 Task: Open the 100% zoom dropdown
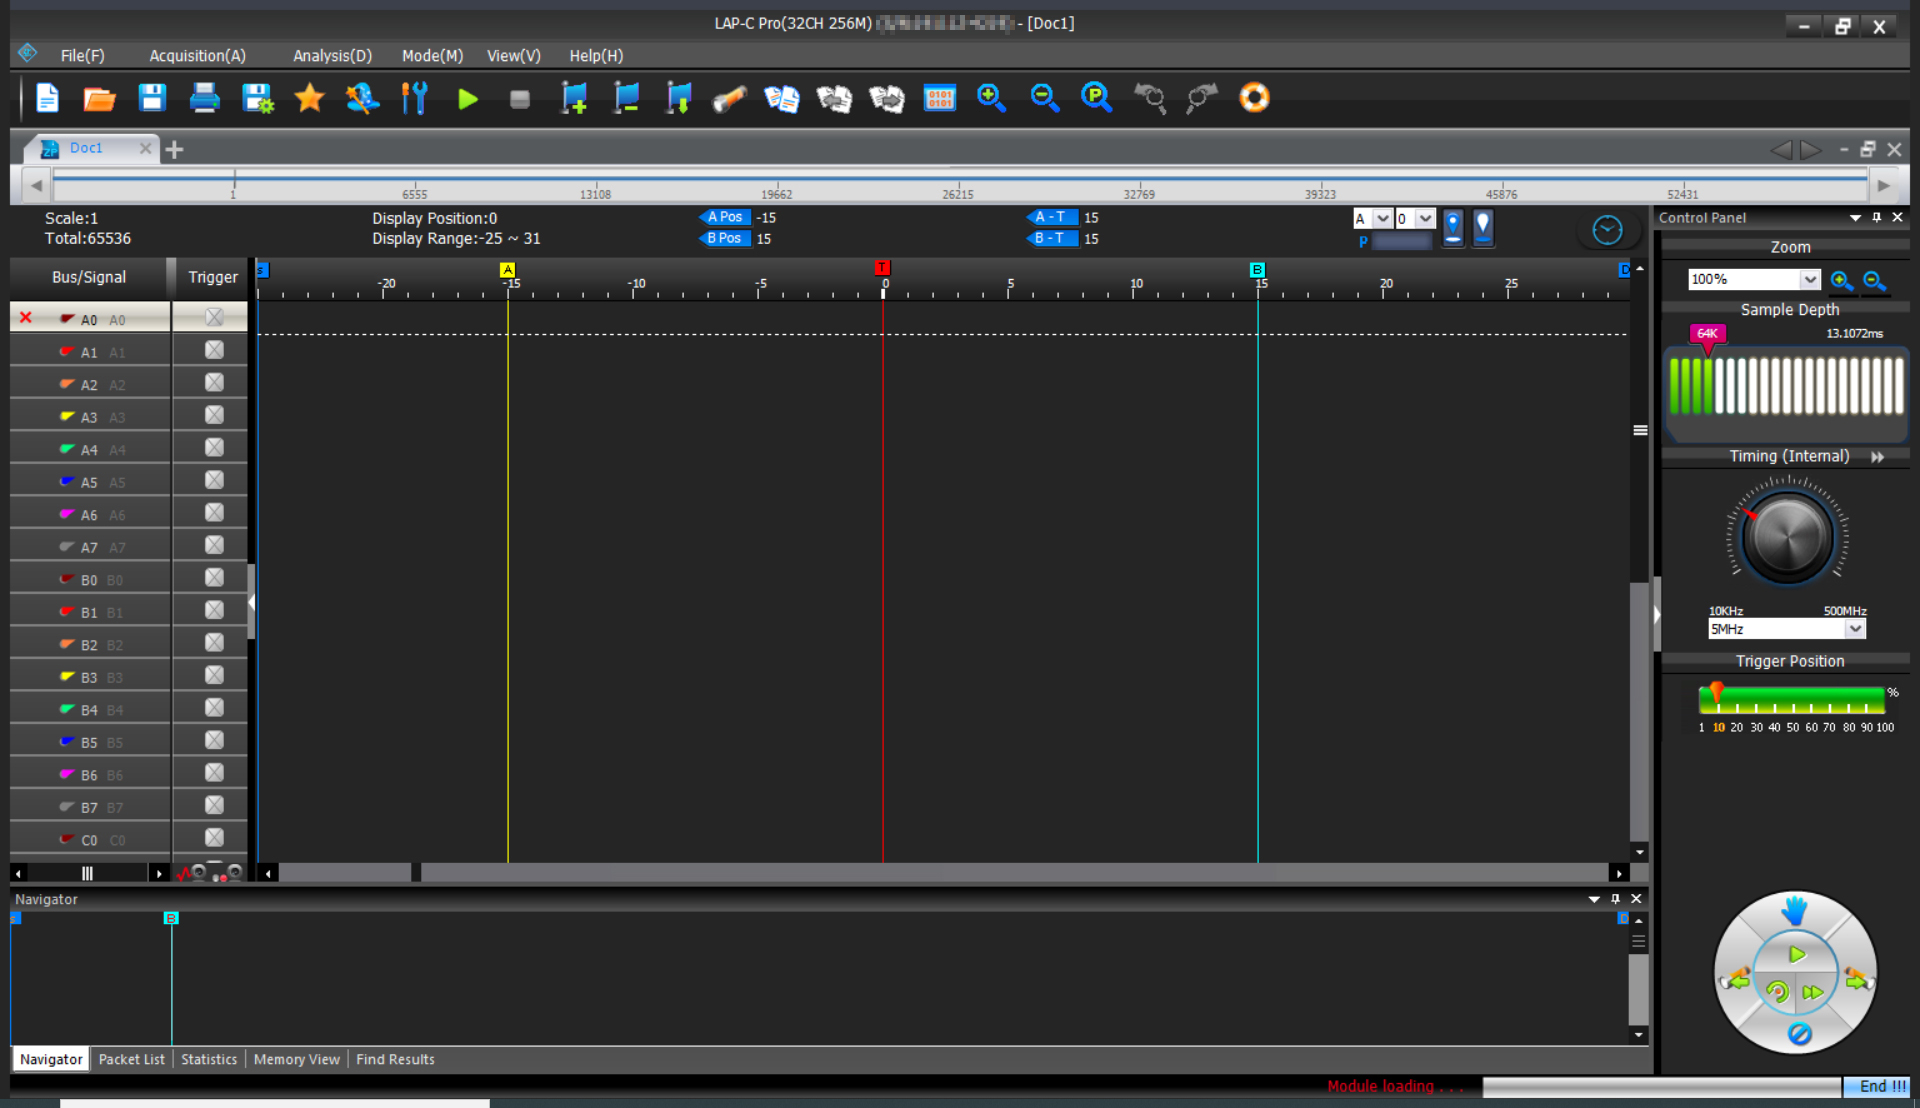point(1809,280)
